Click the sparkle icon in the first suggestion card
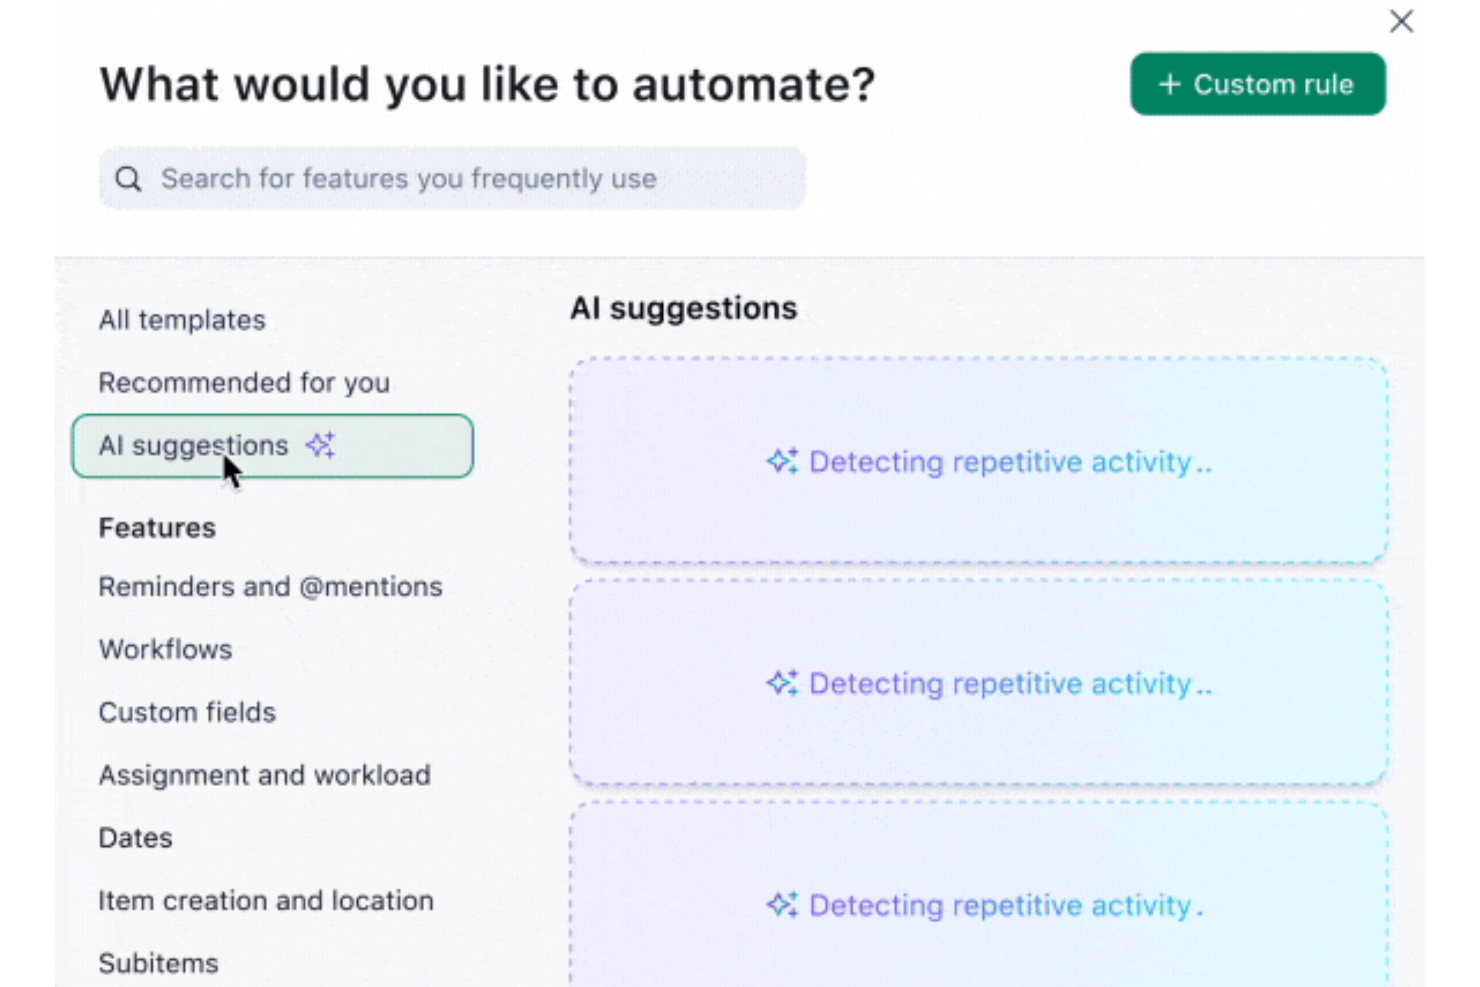Image resolution: width=1480 pixels, height=987 pixels. (x=782, y=461)
